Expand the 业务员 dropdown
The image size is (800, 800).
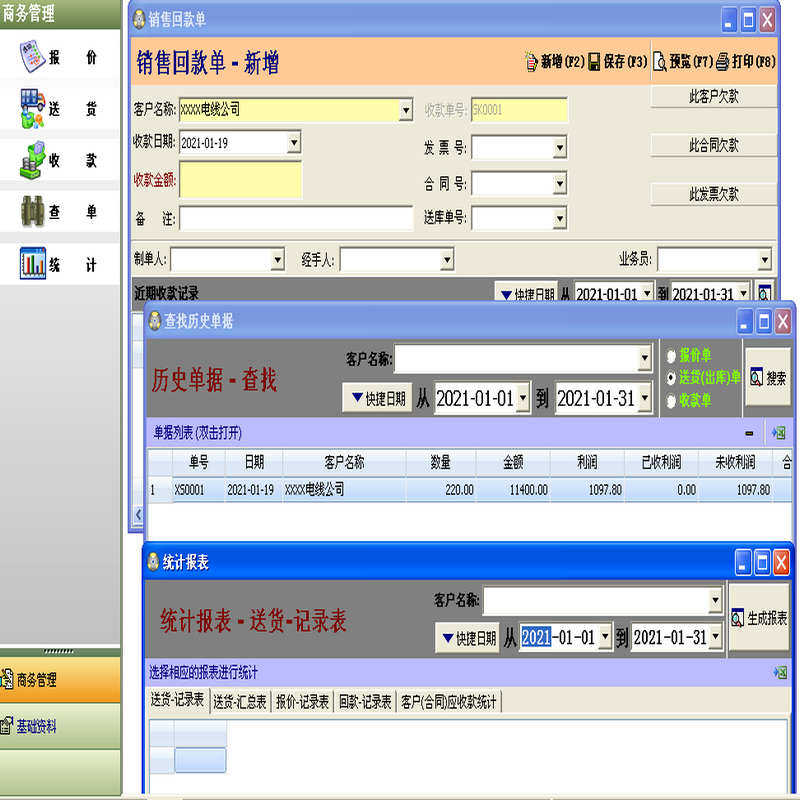(x=764, y=260)
